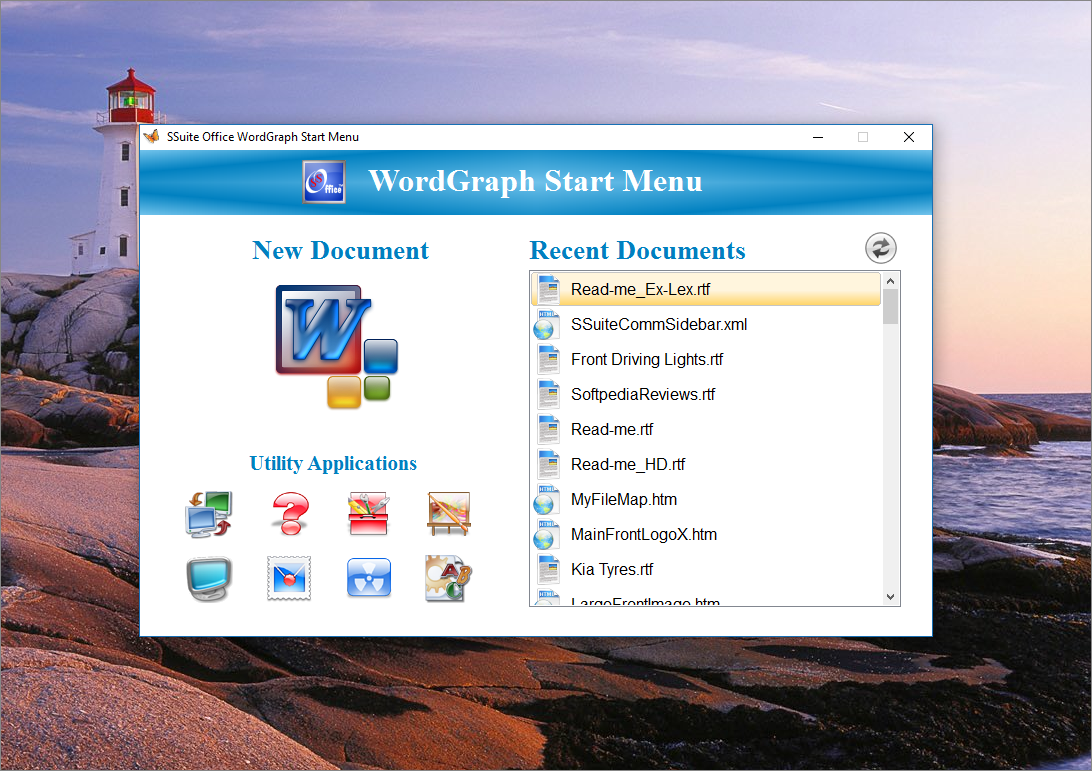Image resolution: width=1092 pixels, height=771 pixels.
Task: Open the painting easel utility icon
Action: click(x=448, y=514)
